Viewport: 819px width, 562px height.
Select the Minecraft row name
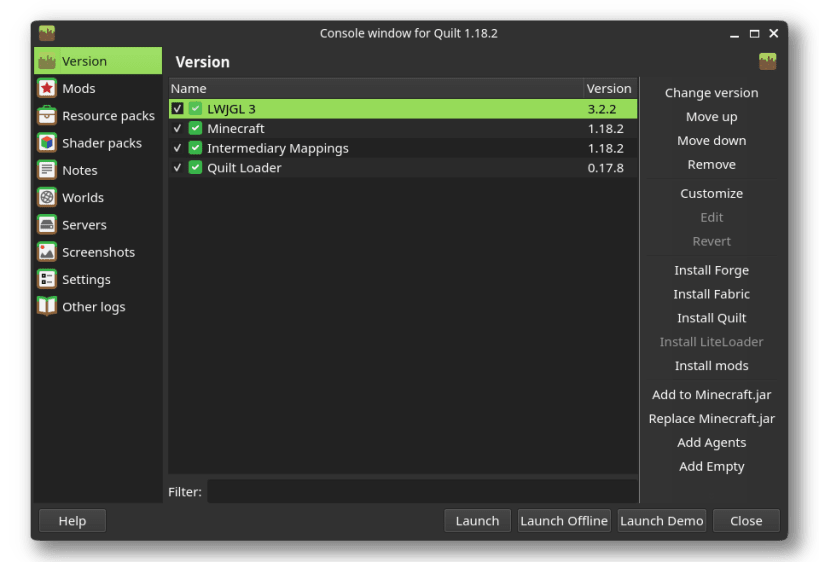pos(236,128)
